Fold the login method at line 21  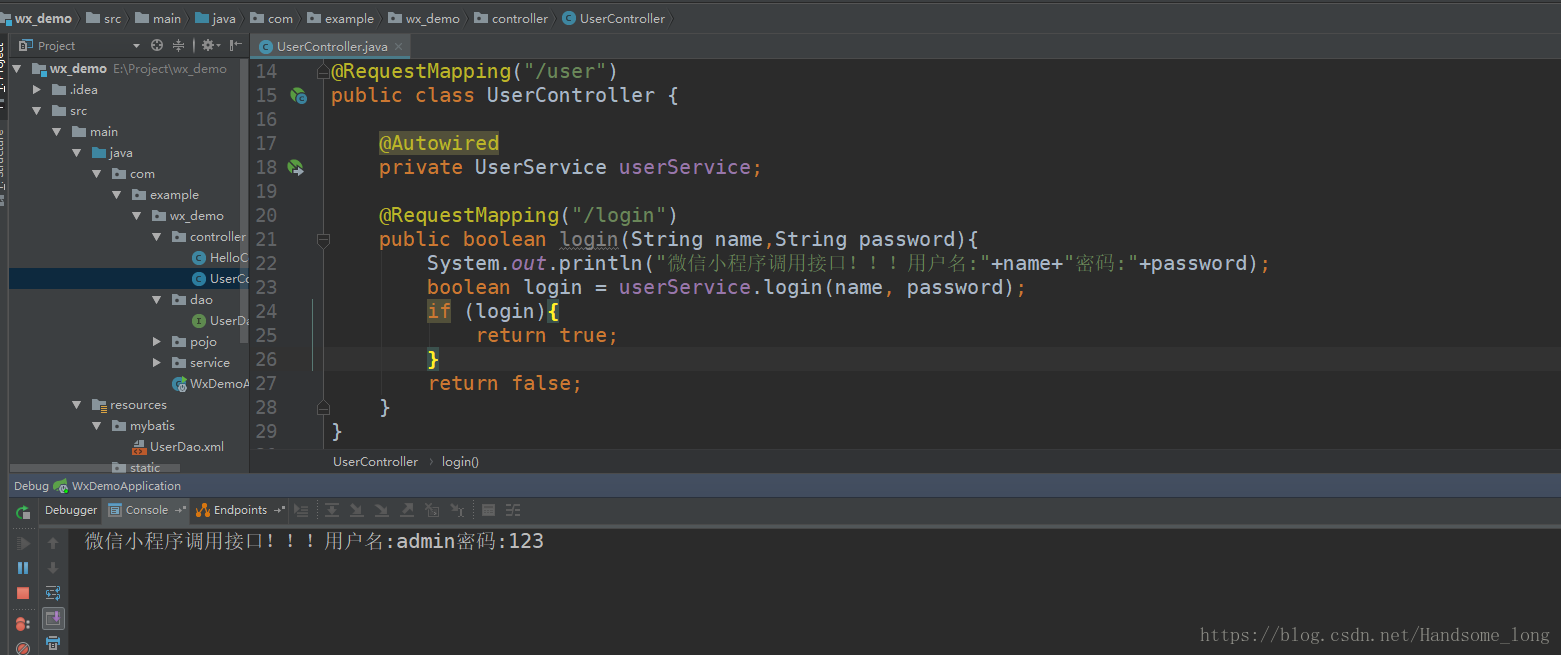pos(323,240)
